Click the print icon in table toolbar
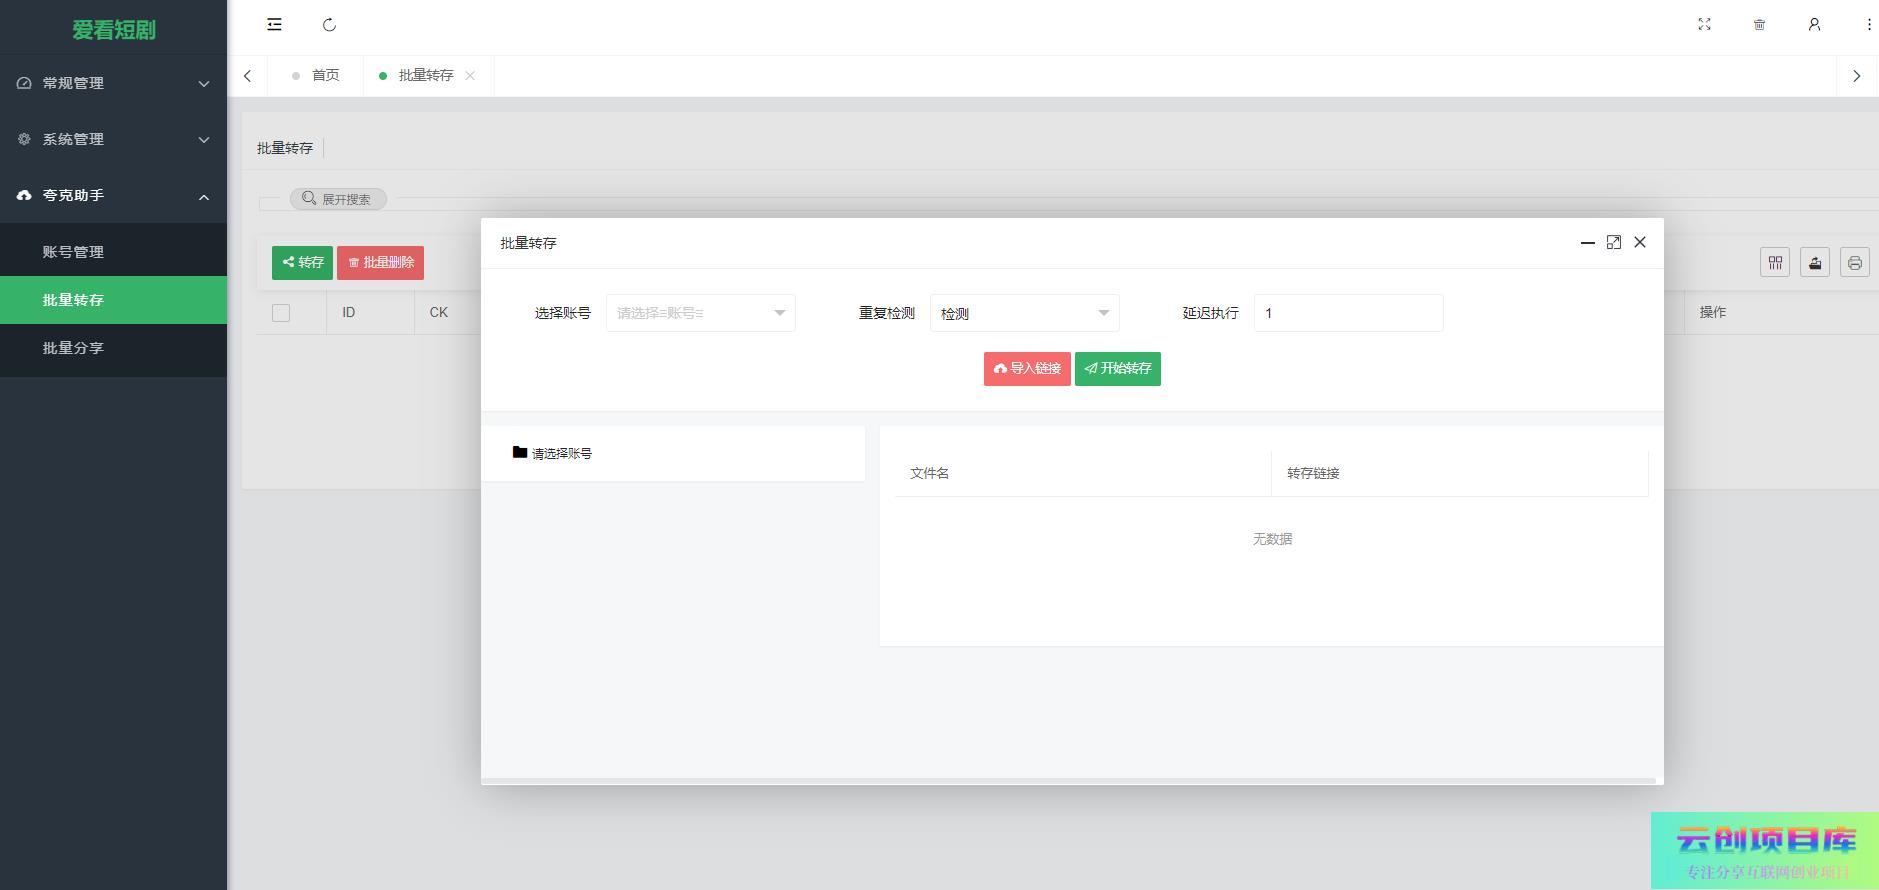The height and width of the screenshot is (890, 1879). click(1855, 263)
